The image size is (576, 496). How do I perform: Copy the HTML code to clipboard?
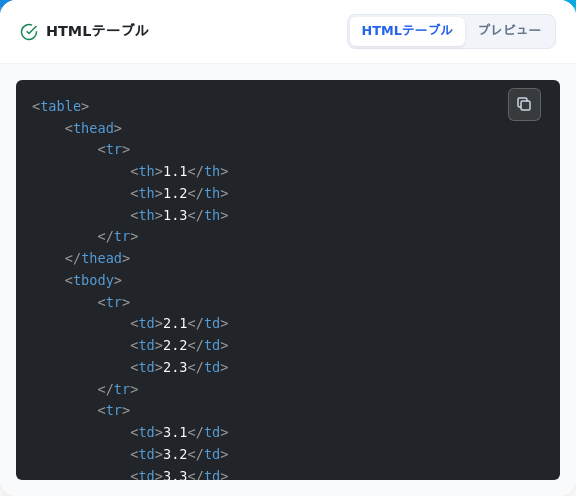click(x=524, y=104)
